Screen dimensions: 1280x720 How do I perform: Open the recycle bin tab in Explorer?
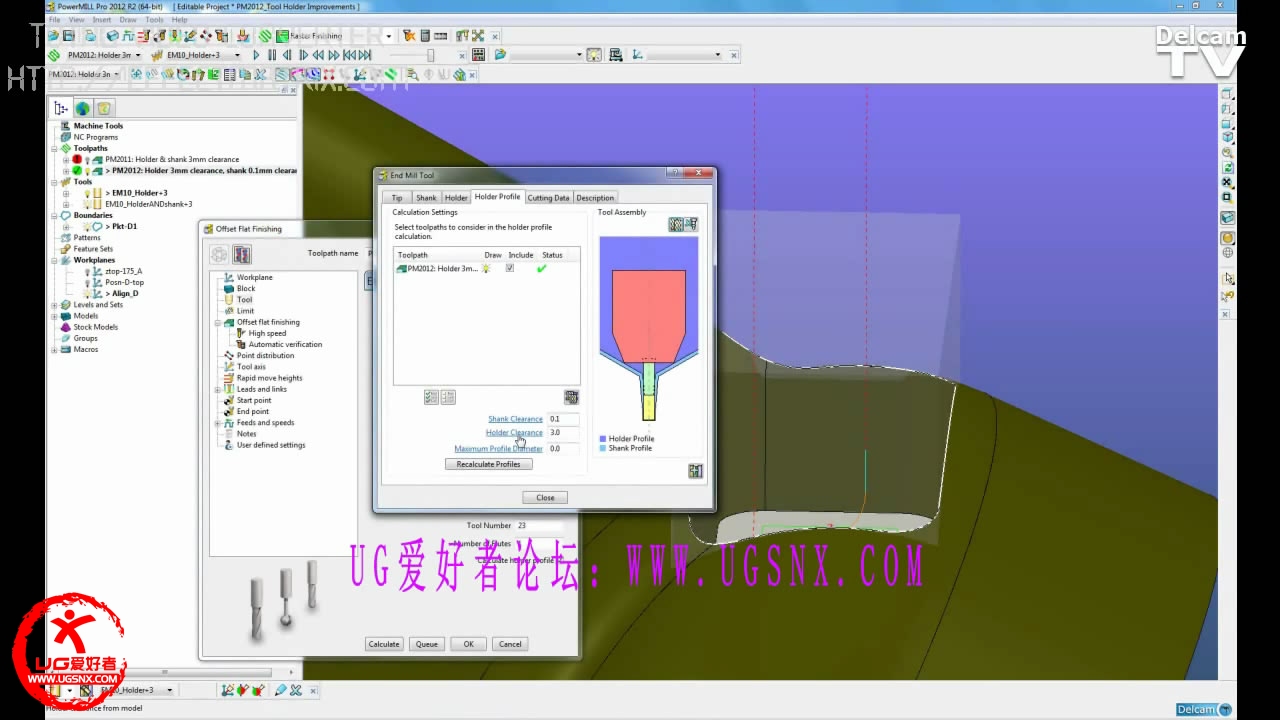click(103, 108)
